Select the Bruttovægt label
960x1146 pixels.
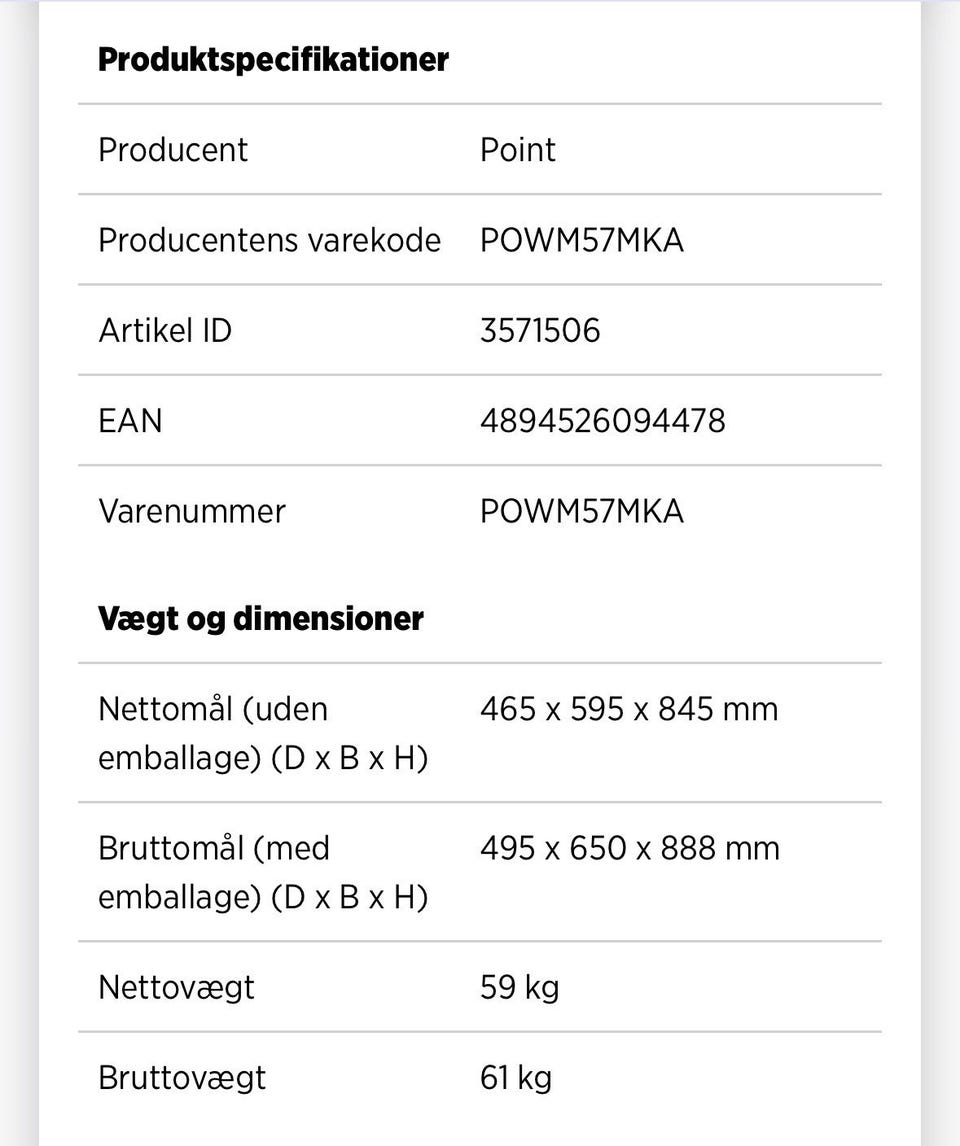(182, 1077)
